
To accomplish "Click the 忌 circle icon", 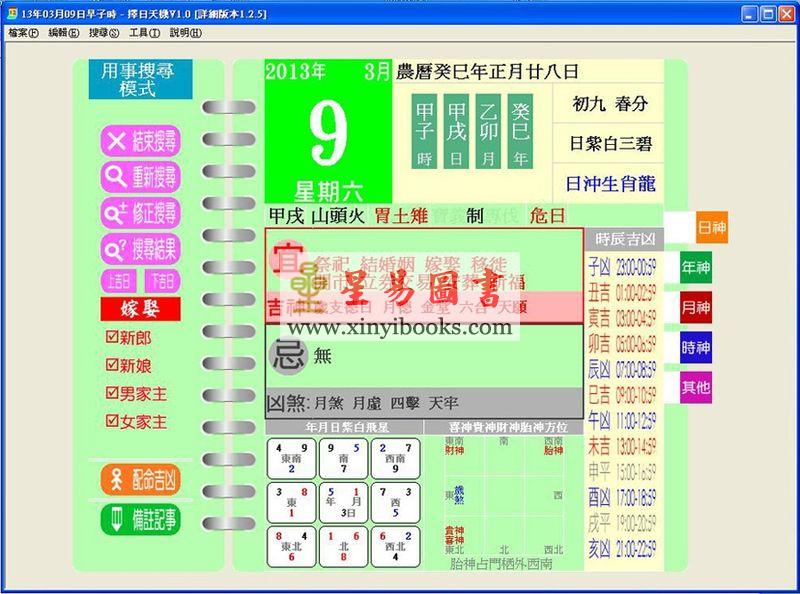I will (x=288, y=356).
